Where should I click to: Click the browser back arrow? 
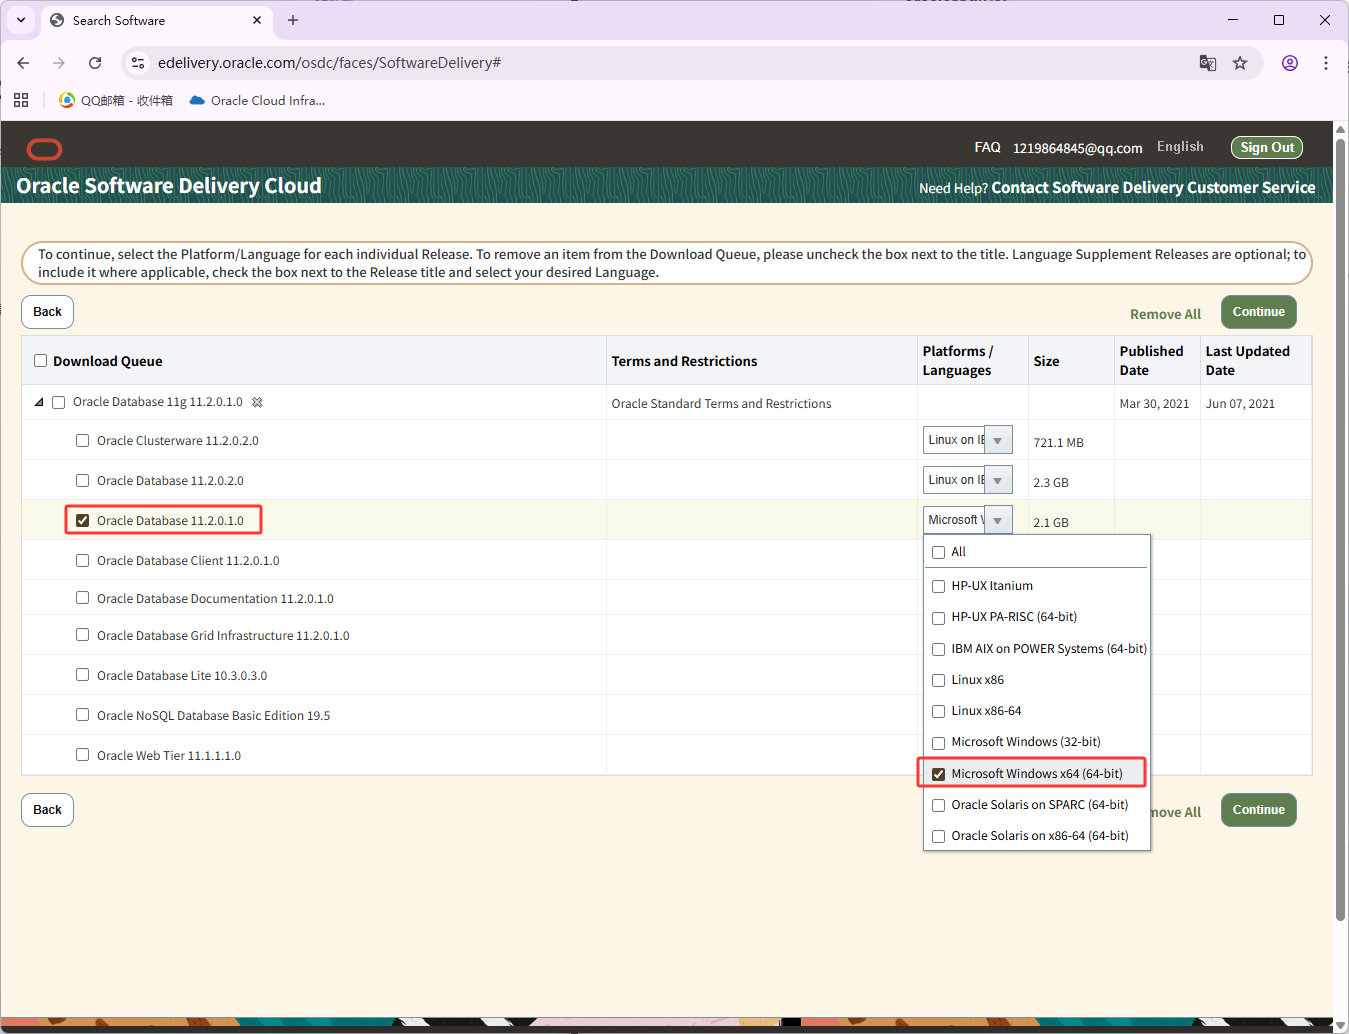[x=23, y=63]
